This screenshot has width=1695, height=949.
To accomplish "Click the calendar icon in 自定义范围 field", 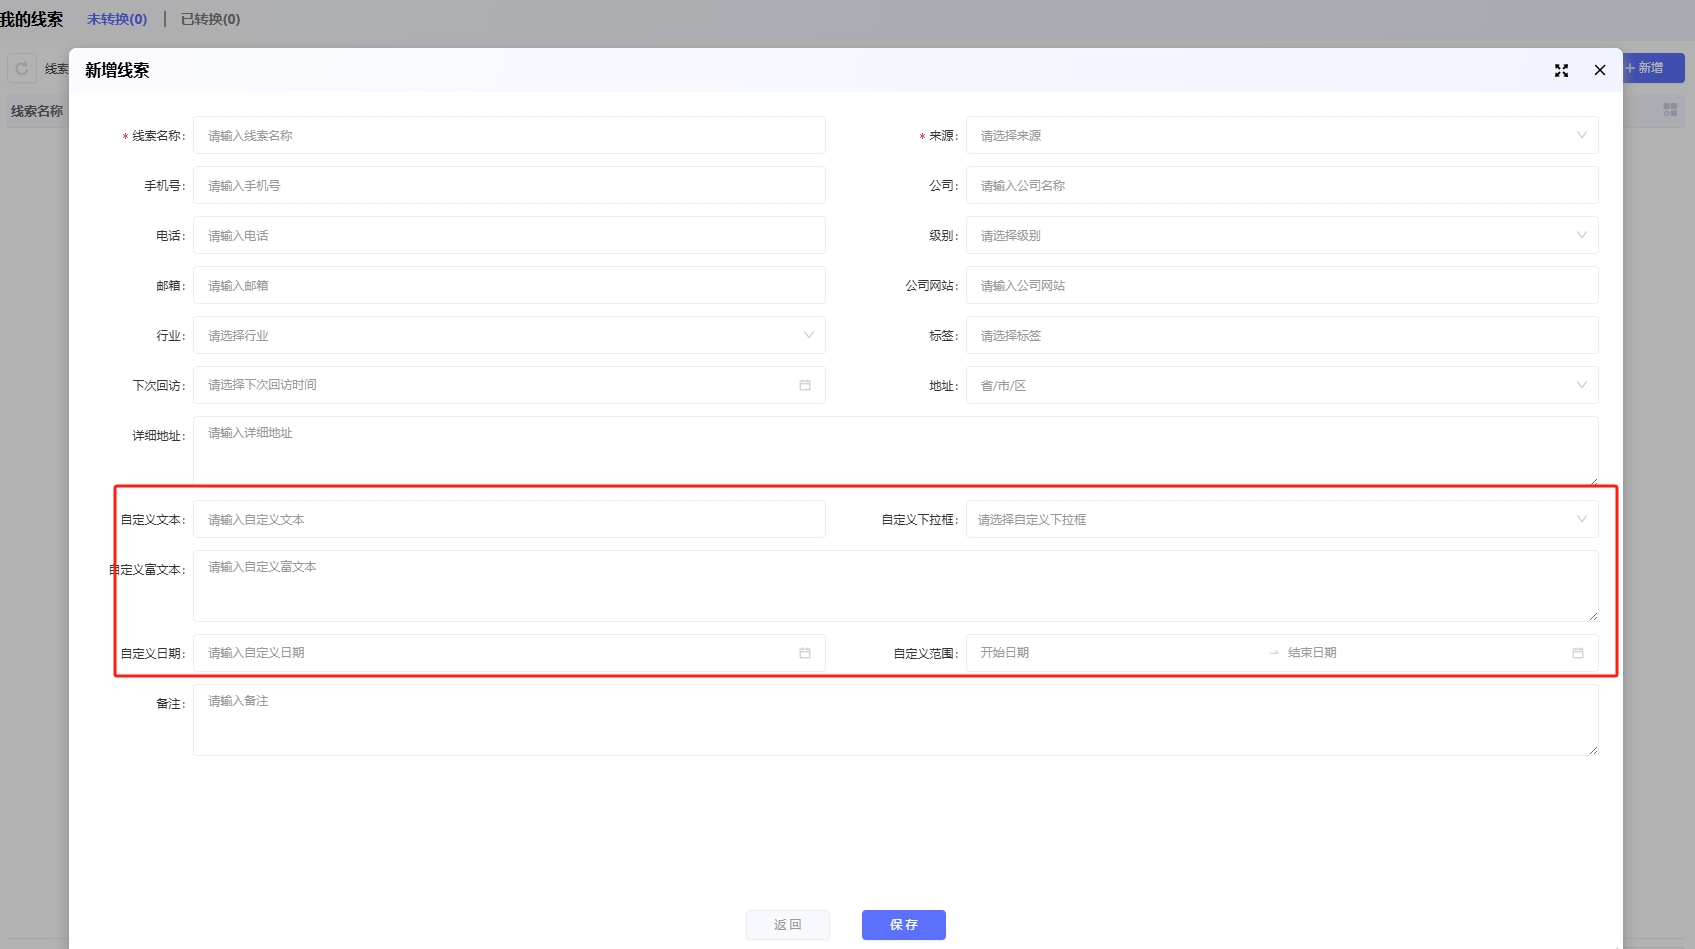I will point(1578,653).
